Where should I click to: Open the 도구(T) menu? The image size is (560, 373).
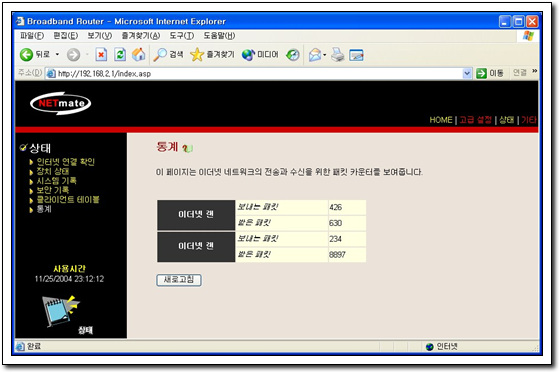(x=181, y=36)
